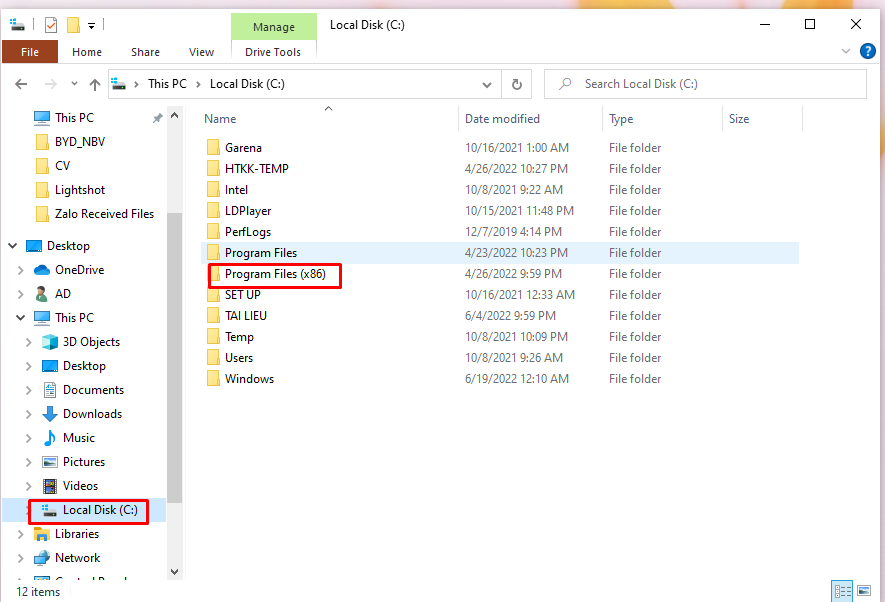Select Local Disk (C:) in navigation tree
885x602 pixels.
click(x=99, y=510)
